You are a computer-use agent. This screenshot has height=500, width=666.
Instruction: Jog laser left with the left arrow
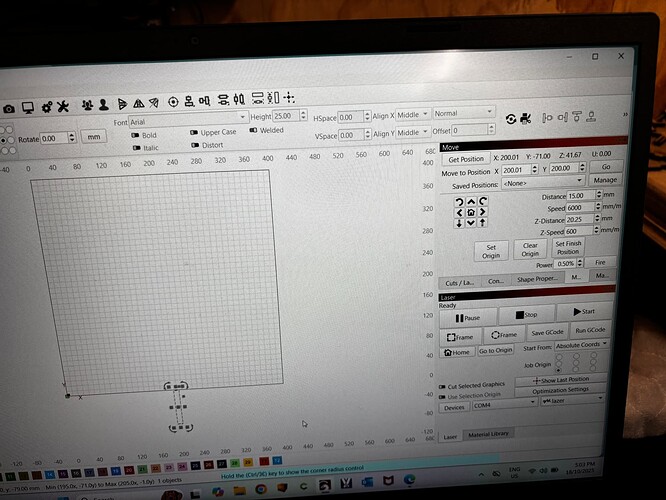tap(460, 212)
